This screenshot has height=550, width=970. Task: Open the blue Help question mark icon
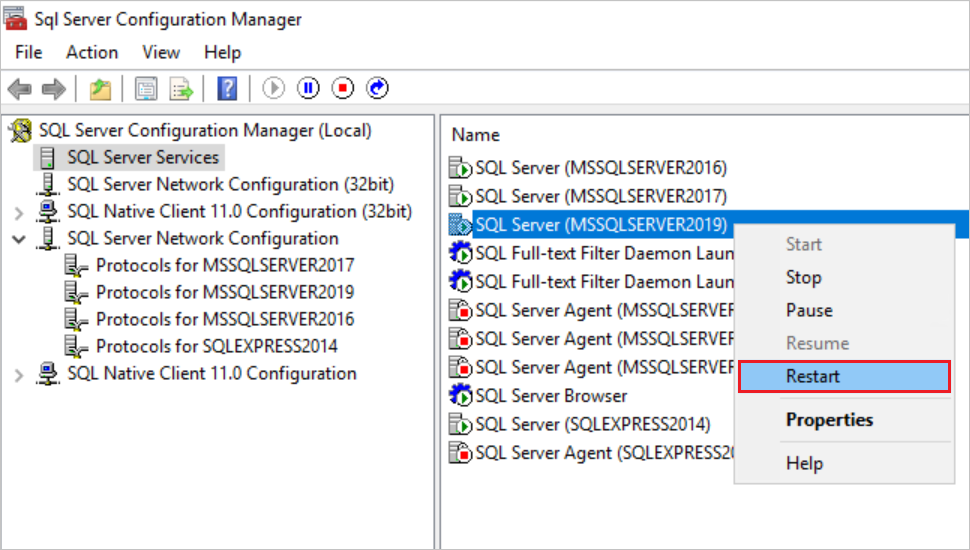(226, 89)
